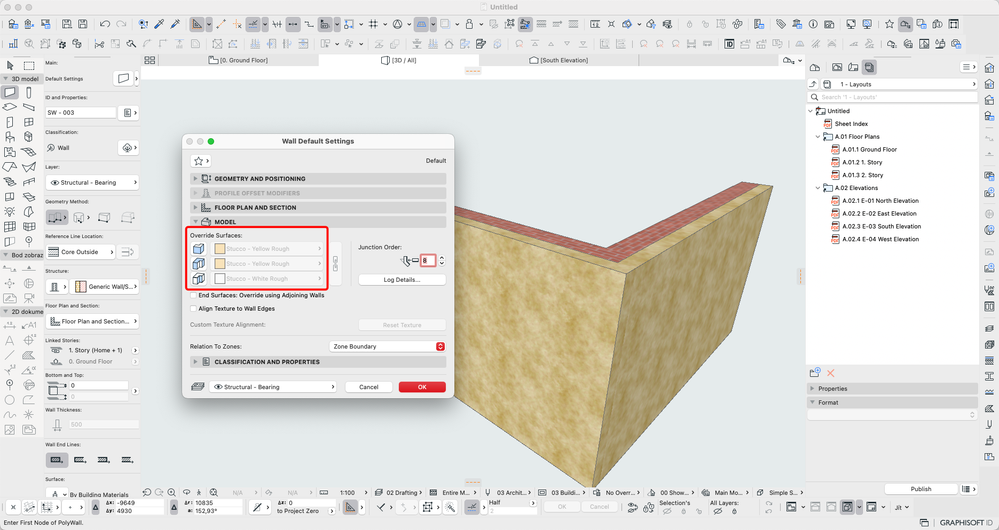
Task: Switch to the South Elevation tab
Action: point(559,60)
